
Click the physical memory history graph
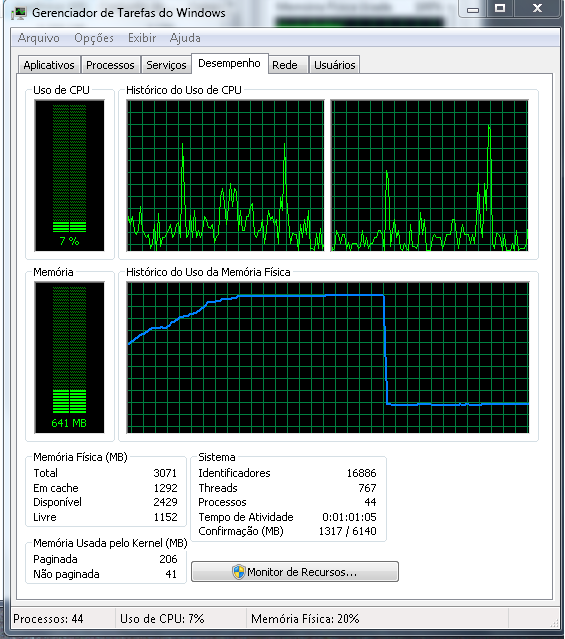pyautogui.click(x=328, y=357)
